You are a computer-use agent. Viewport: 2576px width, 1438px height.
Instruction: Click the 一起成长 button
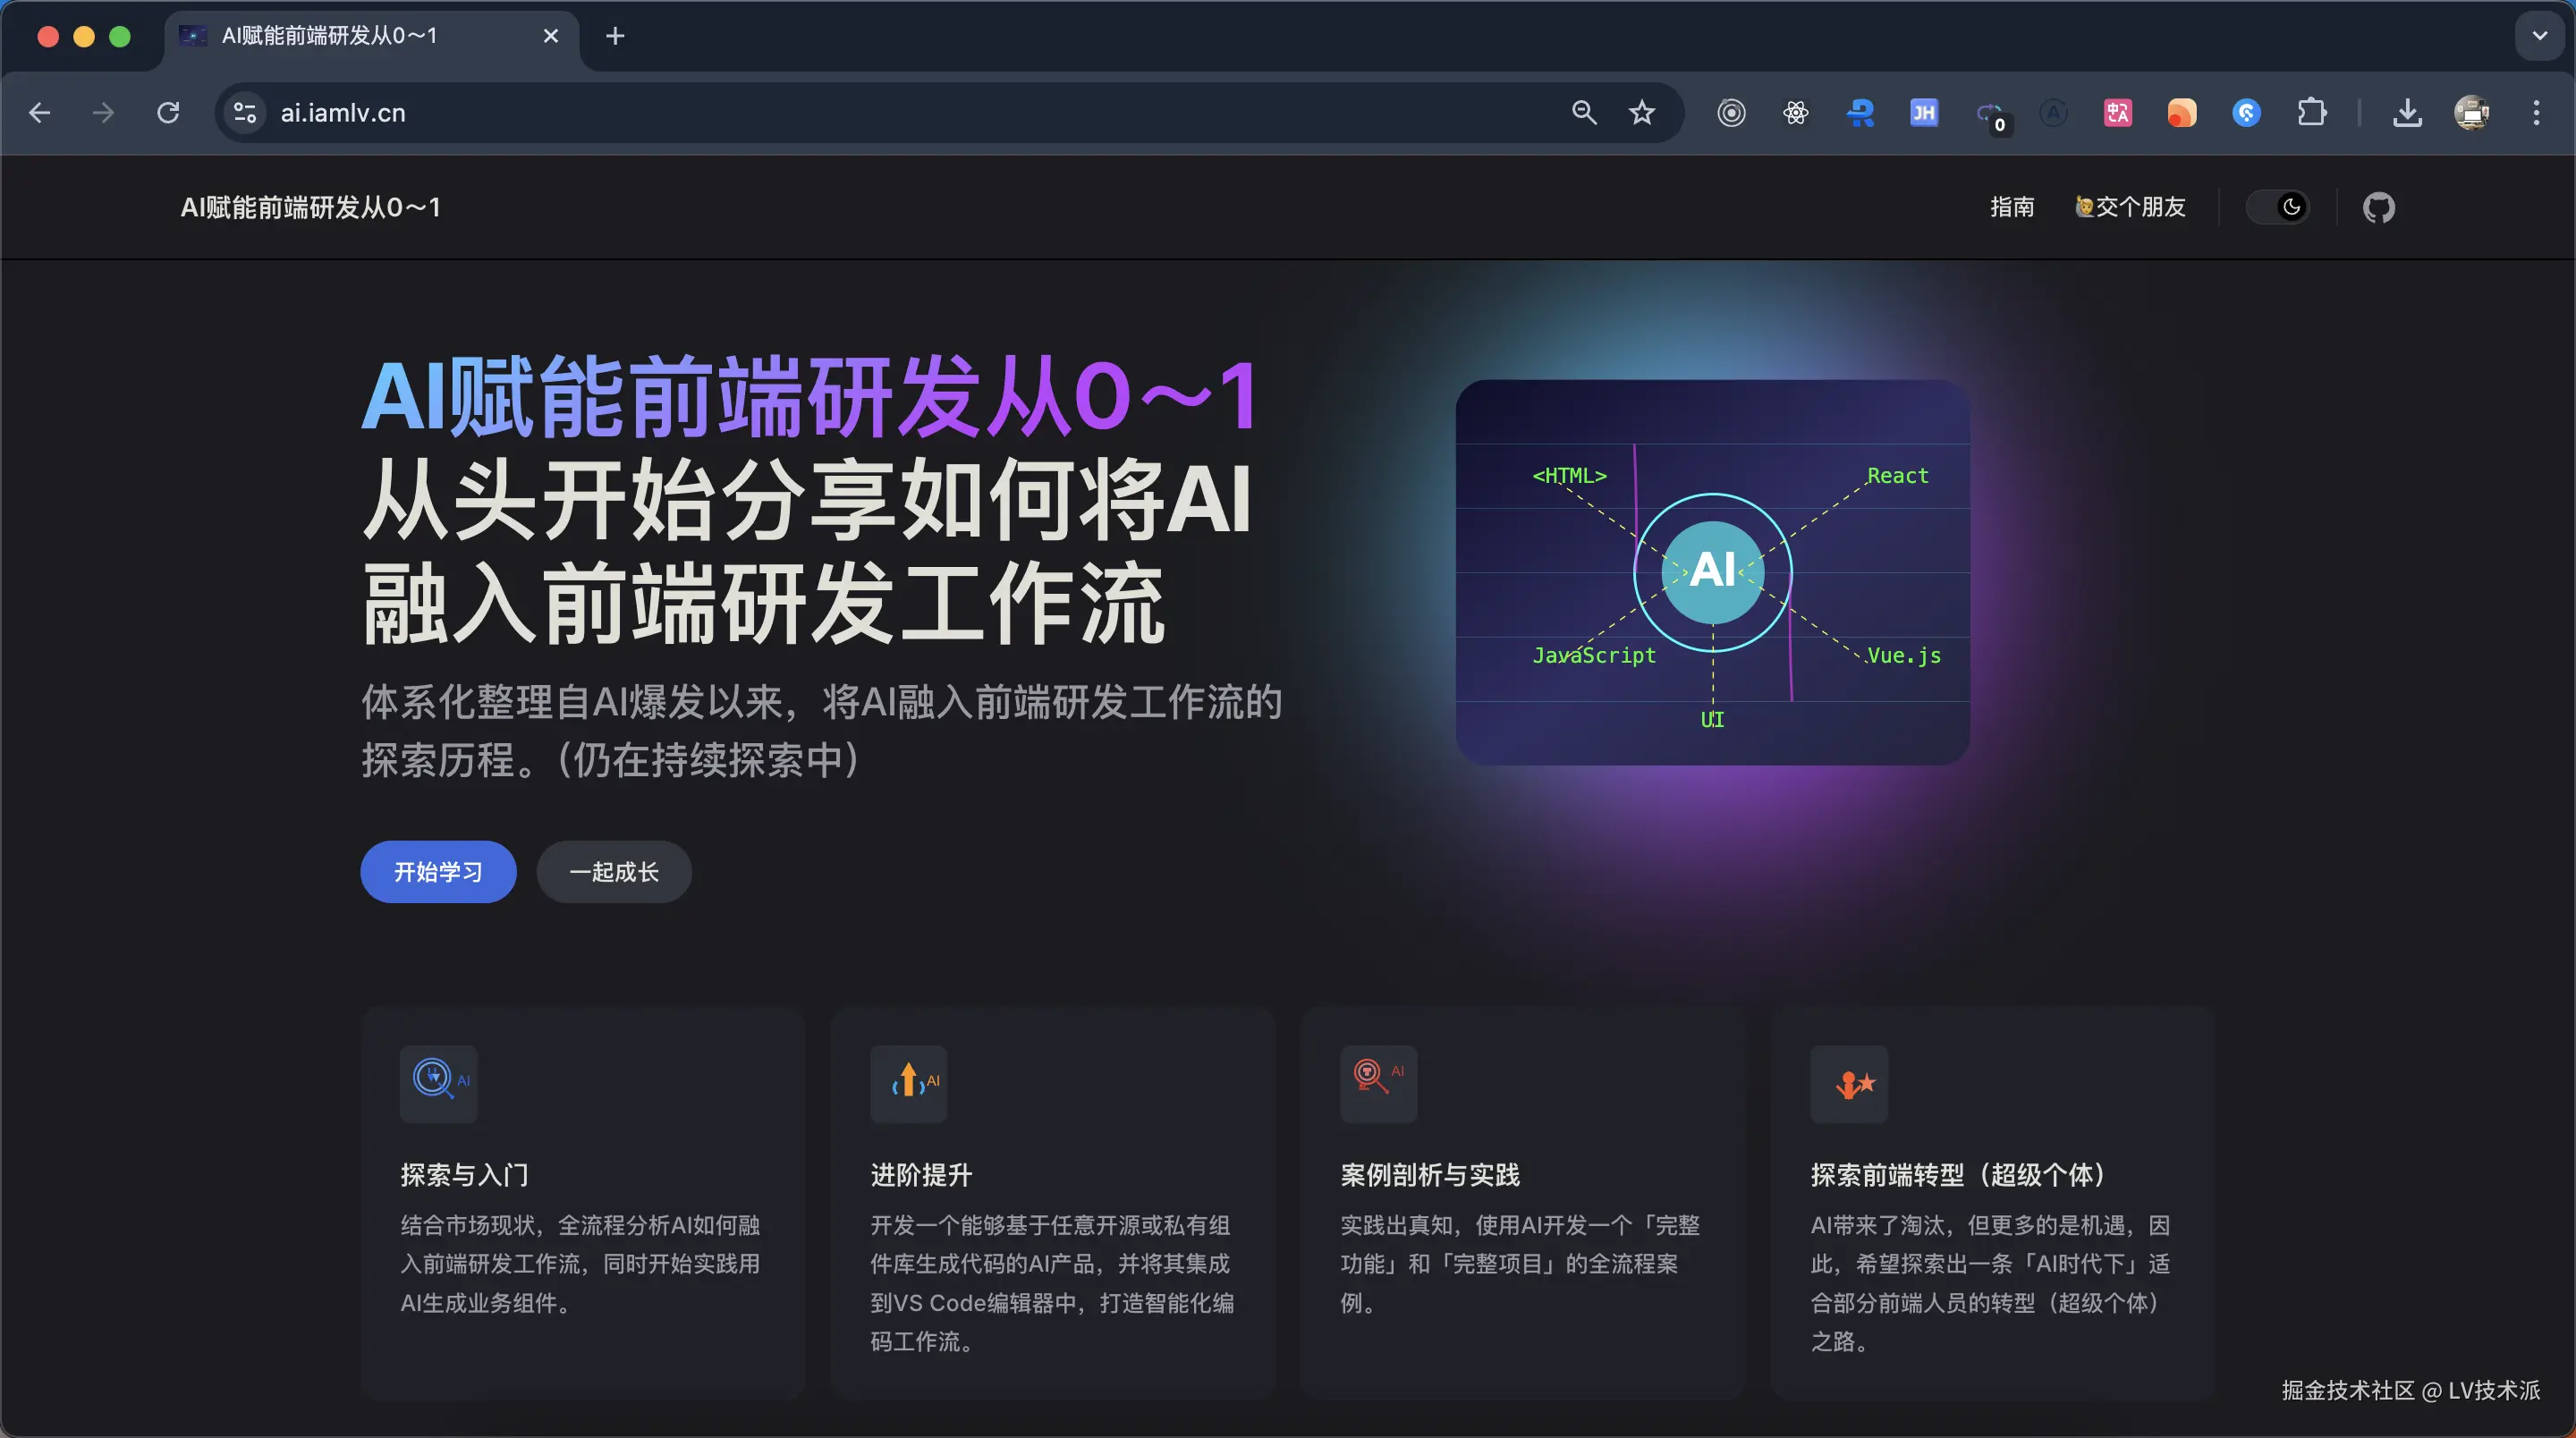613,872
